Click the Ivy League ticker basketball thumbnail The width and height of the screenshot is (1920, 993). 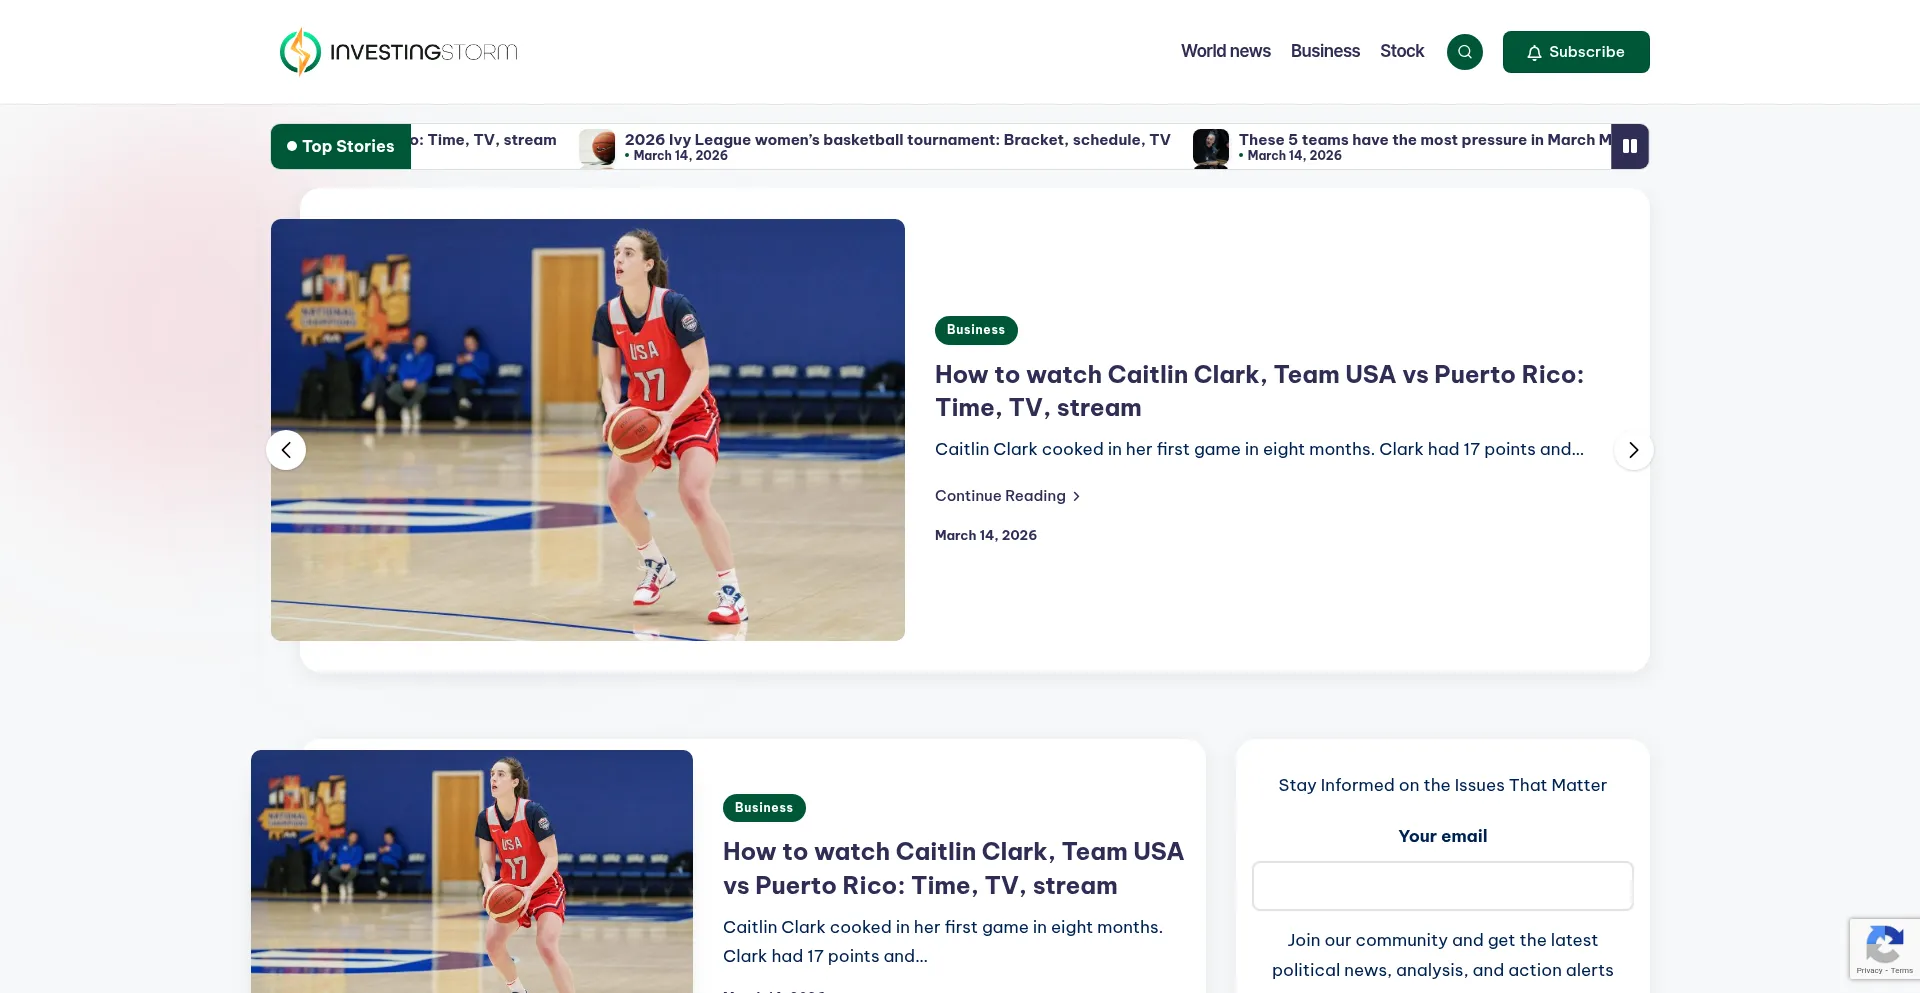click(x=597, y=147)
